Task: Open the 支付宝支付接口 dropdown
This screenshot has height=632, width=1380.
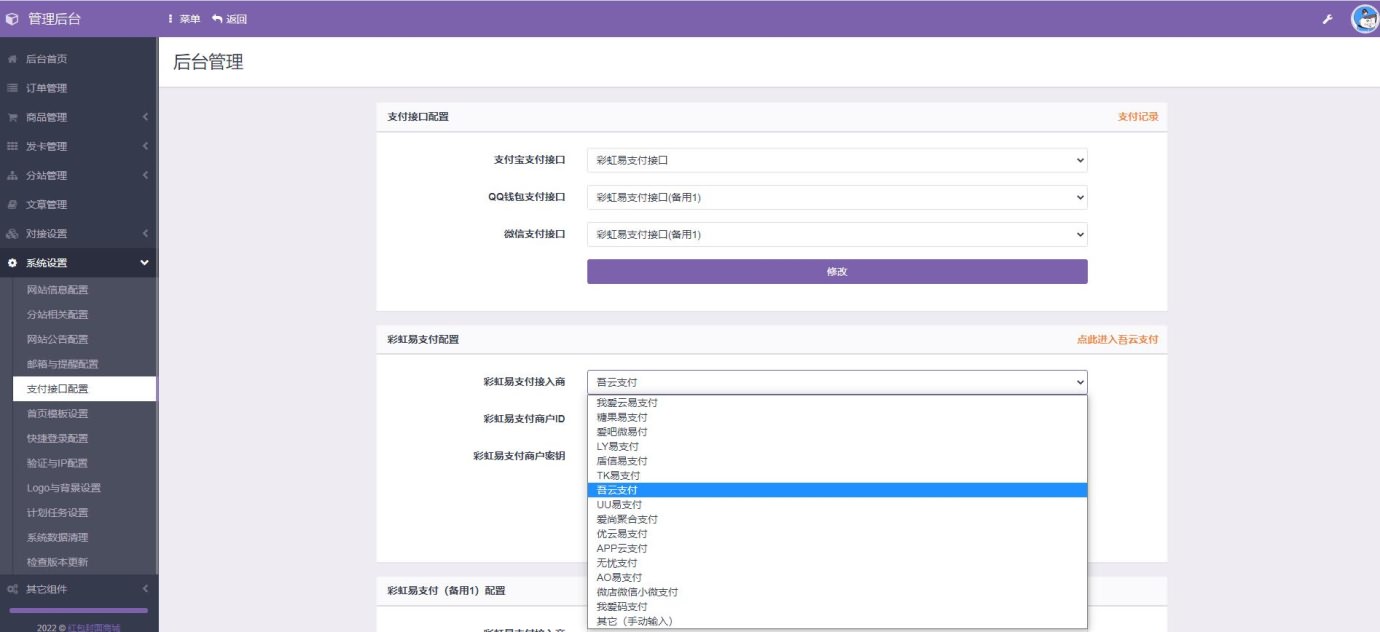Action: click(837, 160)
